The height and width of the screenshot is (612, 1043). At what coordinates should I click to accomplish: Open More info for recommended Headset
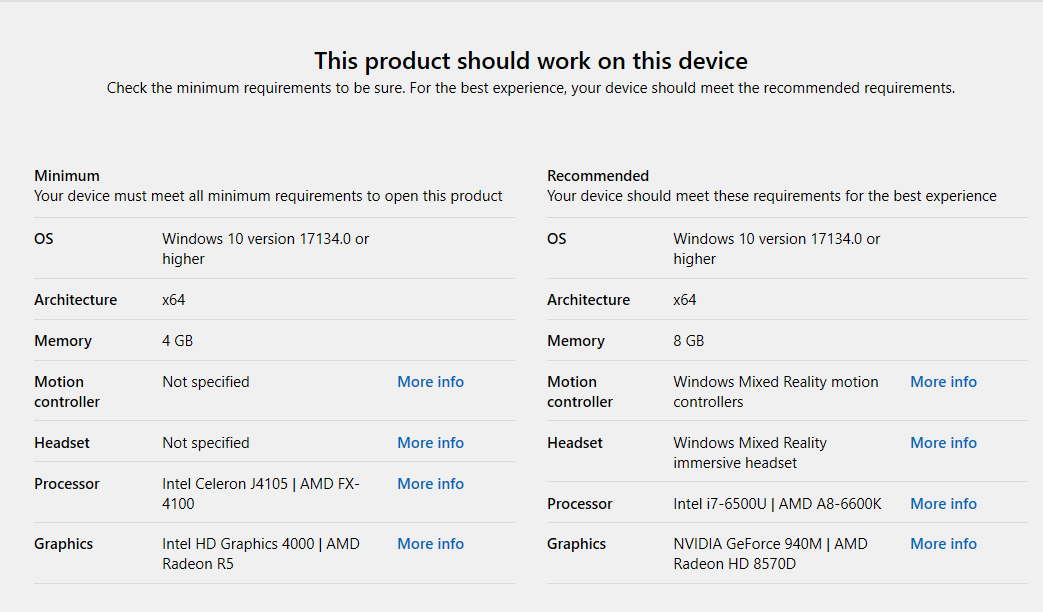coord(943,443)
